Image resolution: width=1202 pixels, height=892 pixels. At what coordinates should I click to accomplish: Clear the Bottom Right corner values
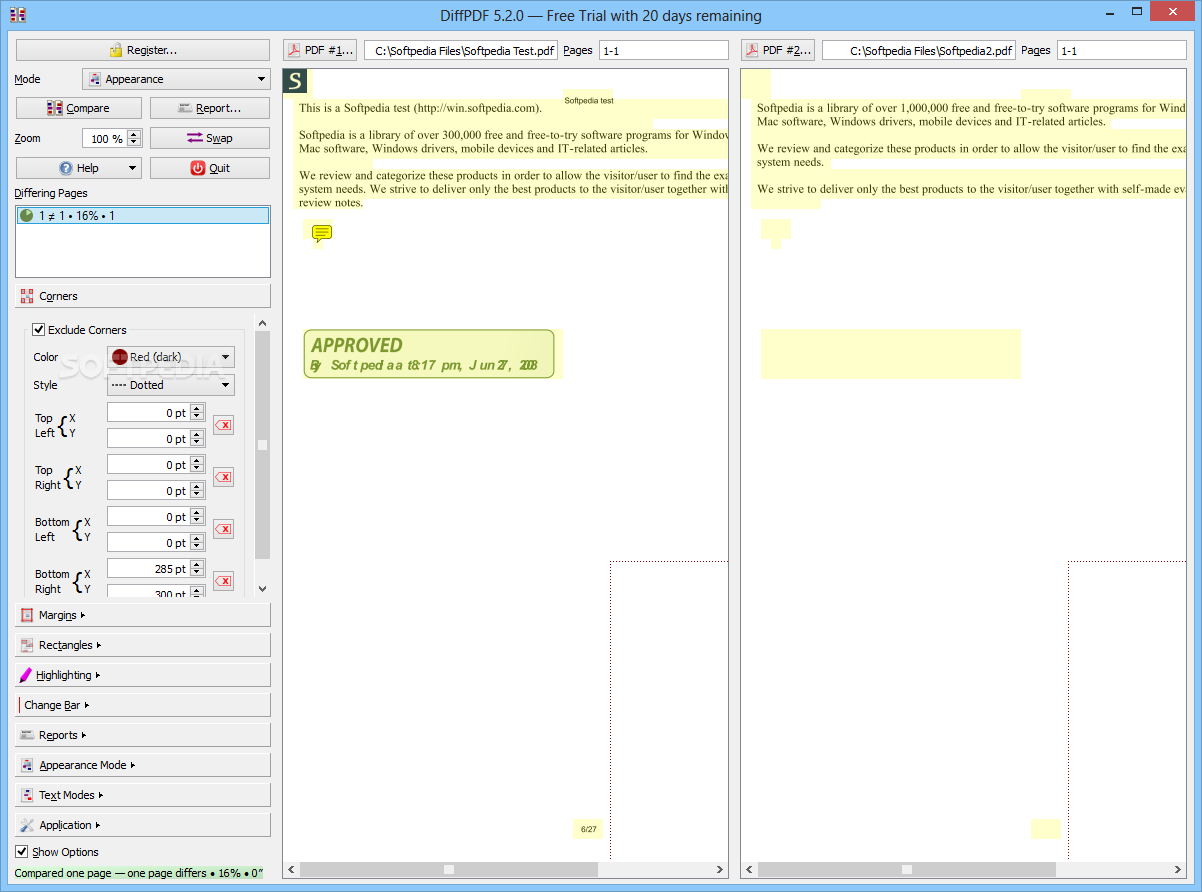coord(223,581)
